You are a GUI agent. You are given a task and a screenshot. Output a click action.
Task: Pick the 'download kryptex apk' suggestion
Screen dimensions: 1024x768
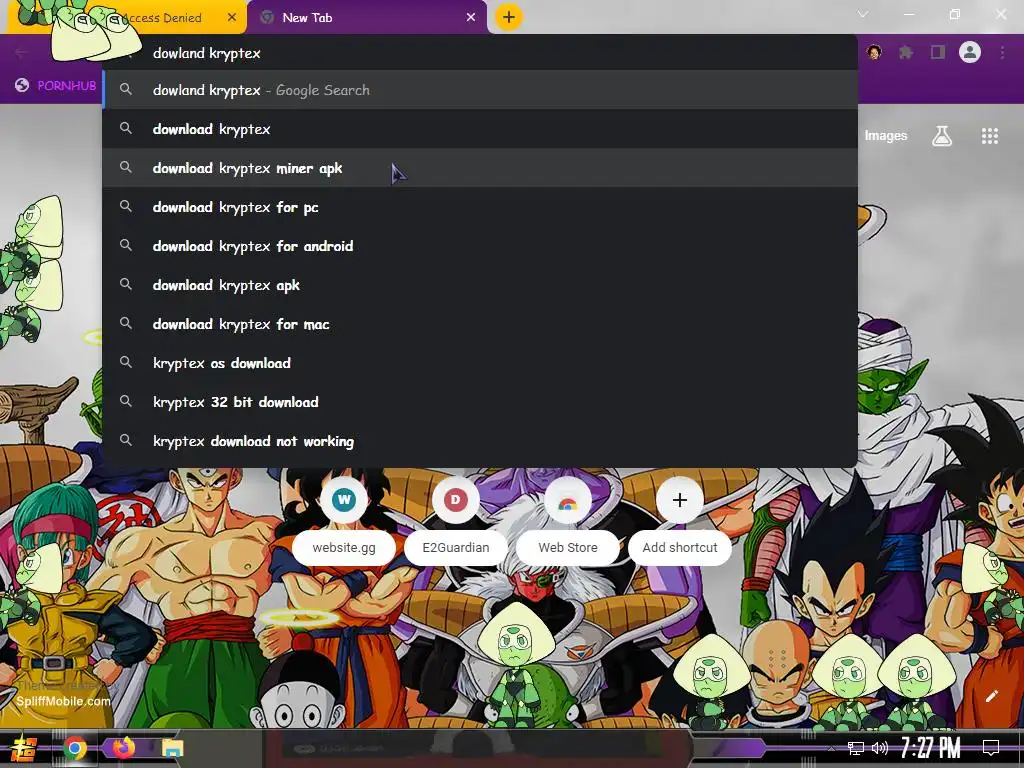[x=480, y=285]
